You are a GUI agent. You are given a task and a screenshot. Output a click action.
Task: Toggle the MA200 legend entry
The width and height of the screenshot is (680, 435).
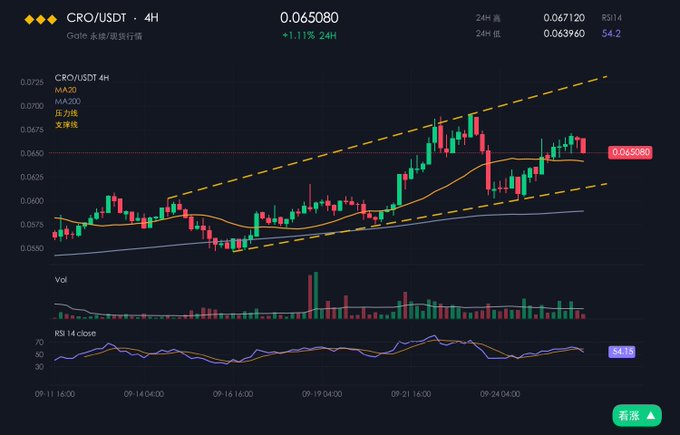[68, 101]
